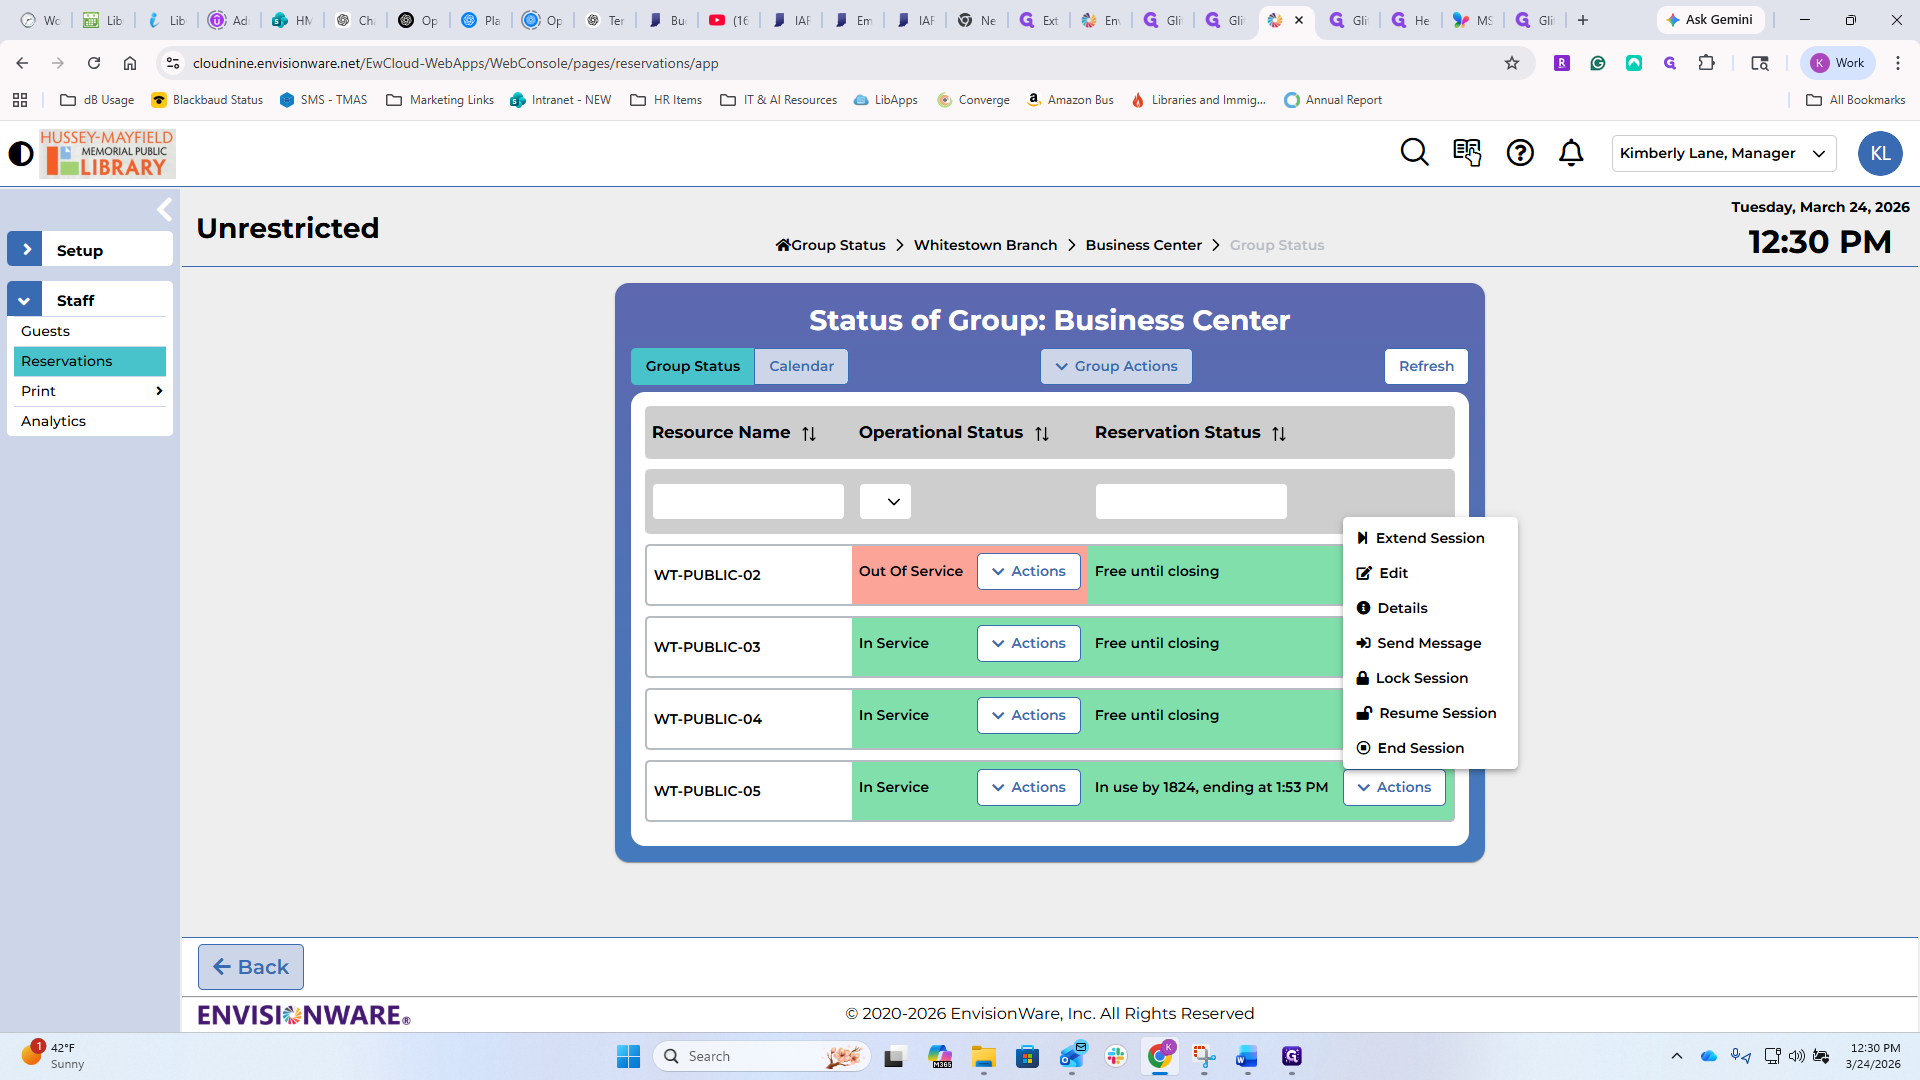
Task: Sort by Reservation Status column arrows
Action: pyautogui.click(x=1279, y=434)
